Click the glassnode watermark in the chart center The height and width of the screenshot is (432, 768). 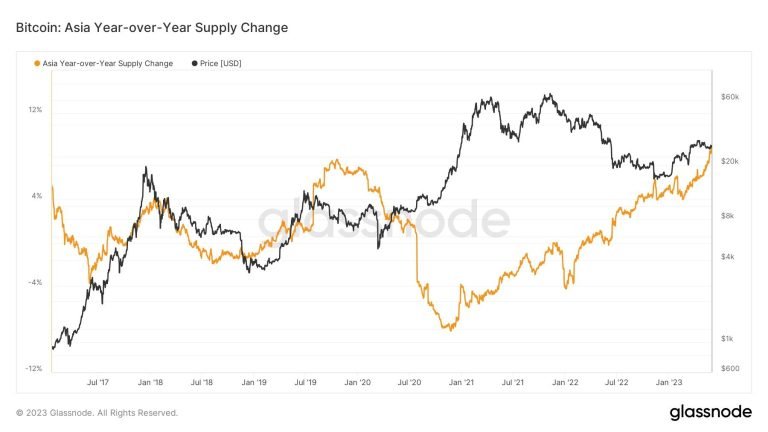pos(384,222)
